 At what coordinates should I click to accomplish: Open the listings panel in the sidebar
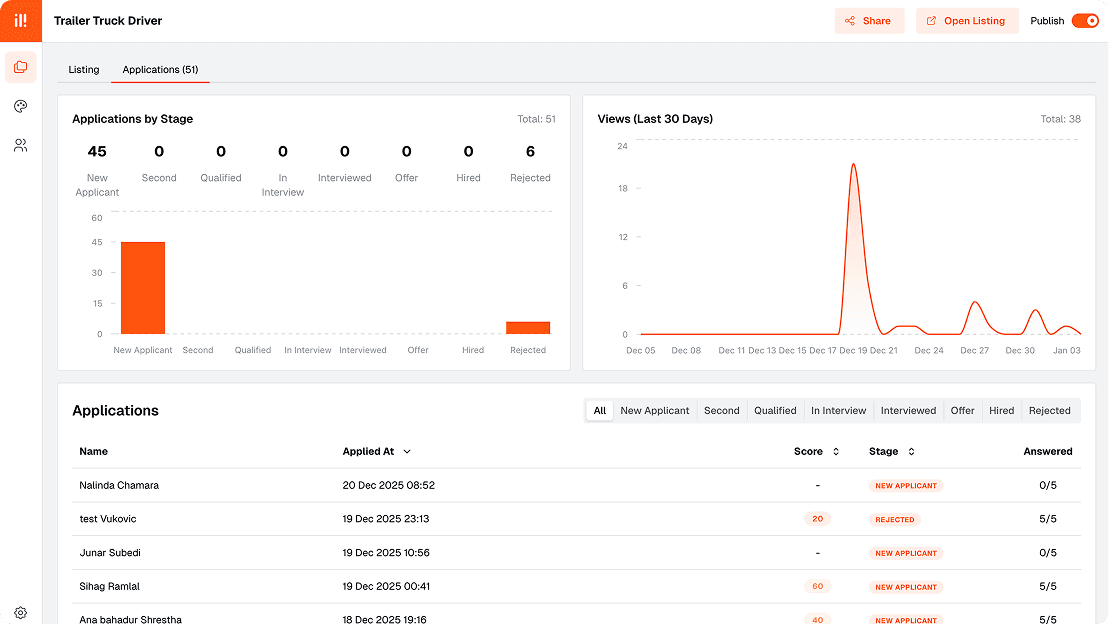pos(20,66)
